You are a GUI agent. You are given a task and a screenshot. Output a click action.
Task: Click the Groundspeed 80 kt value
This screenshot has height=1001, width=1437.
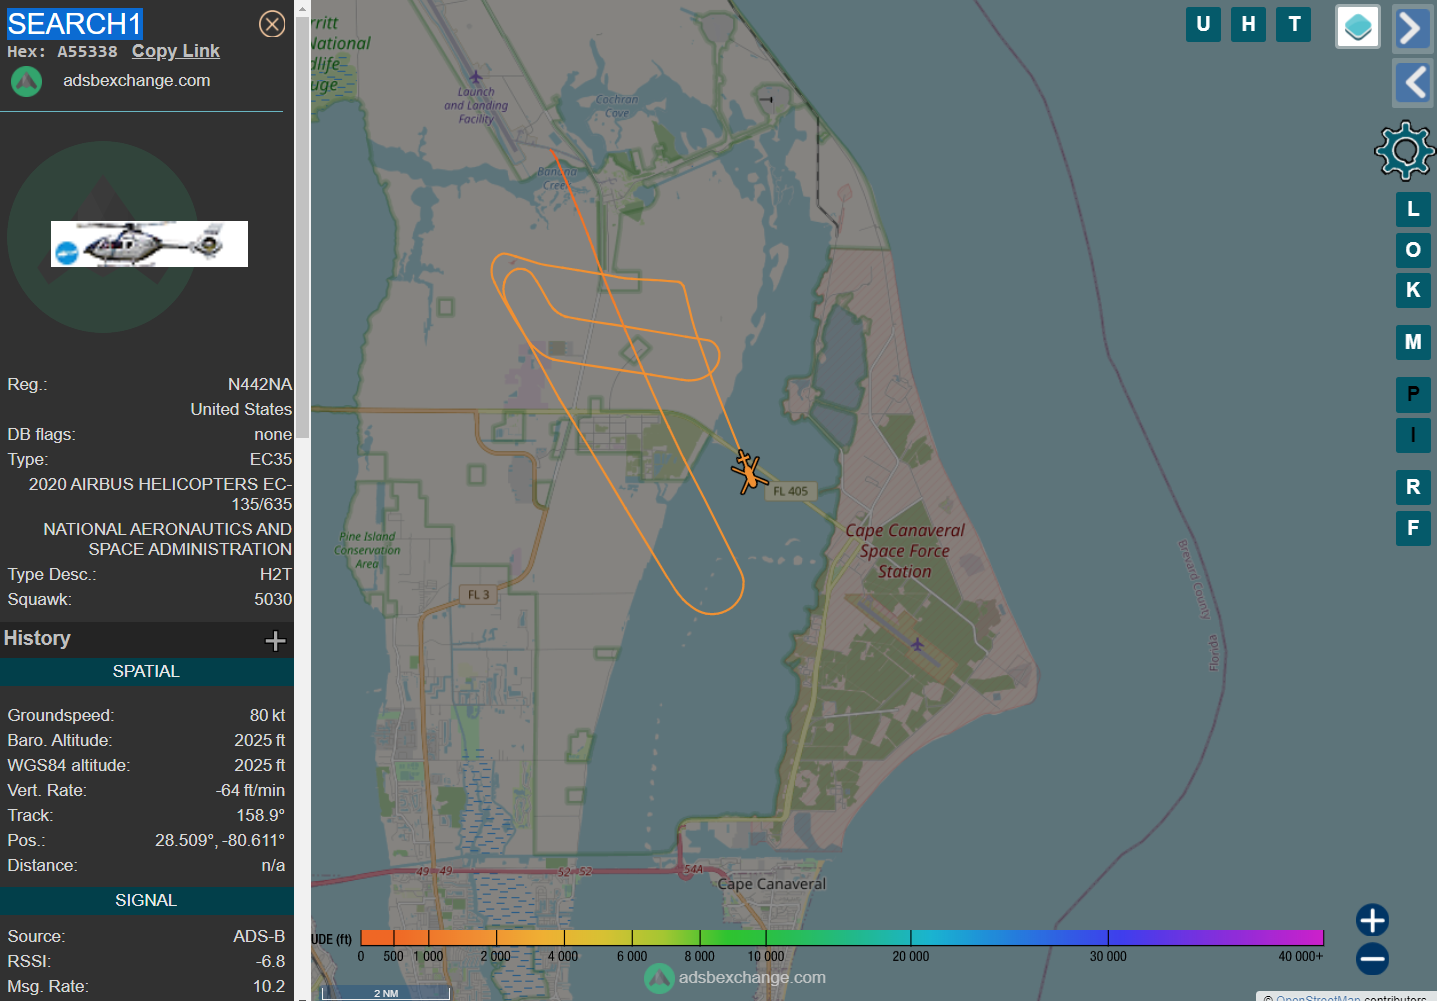(267, 715)
